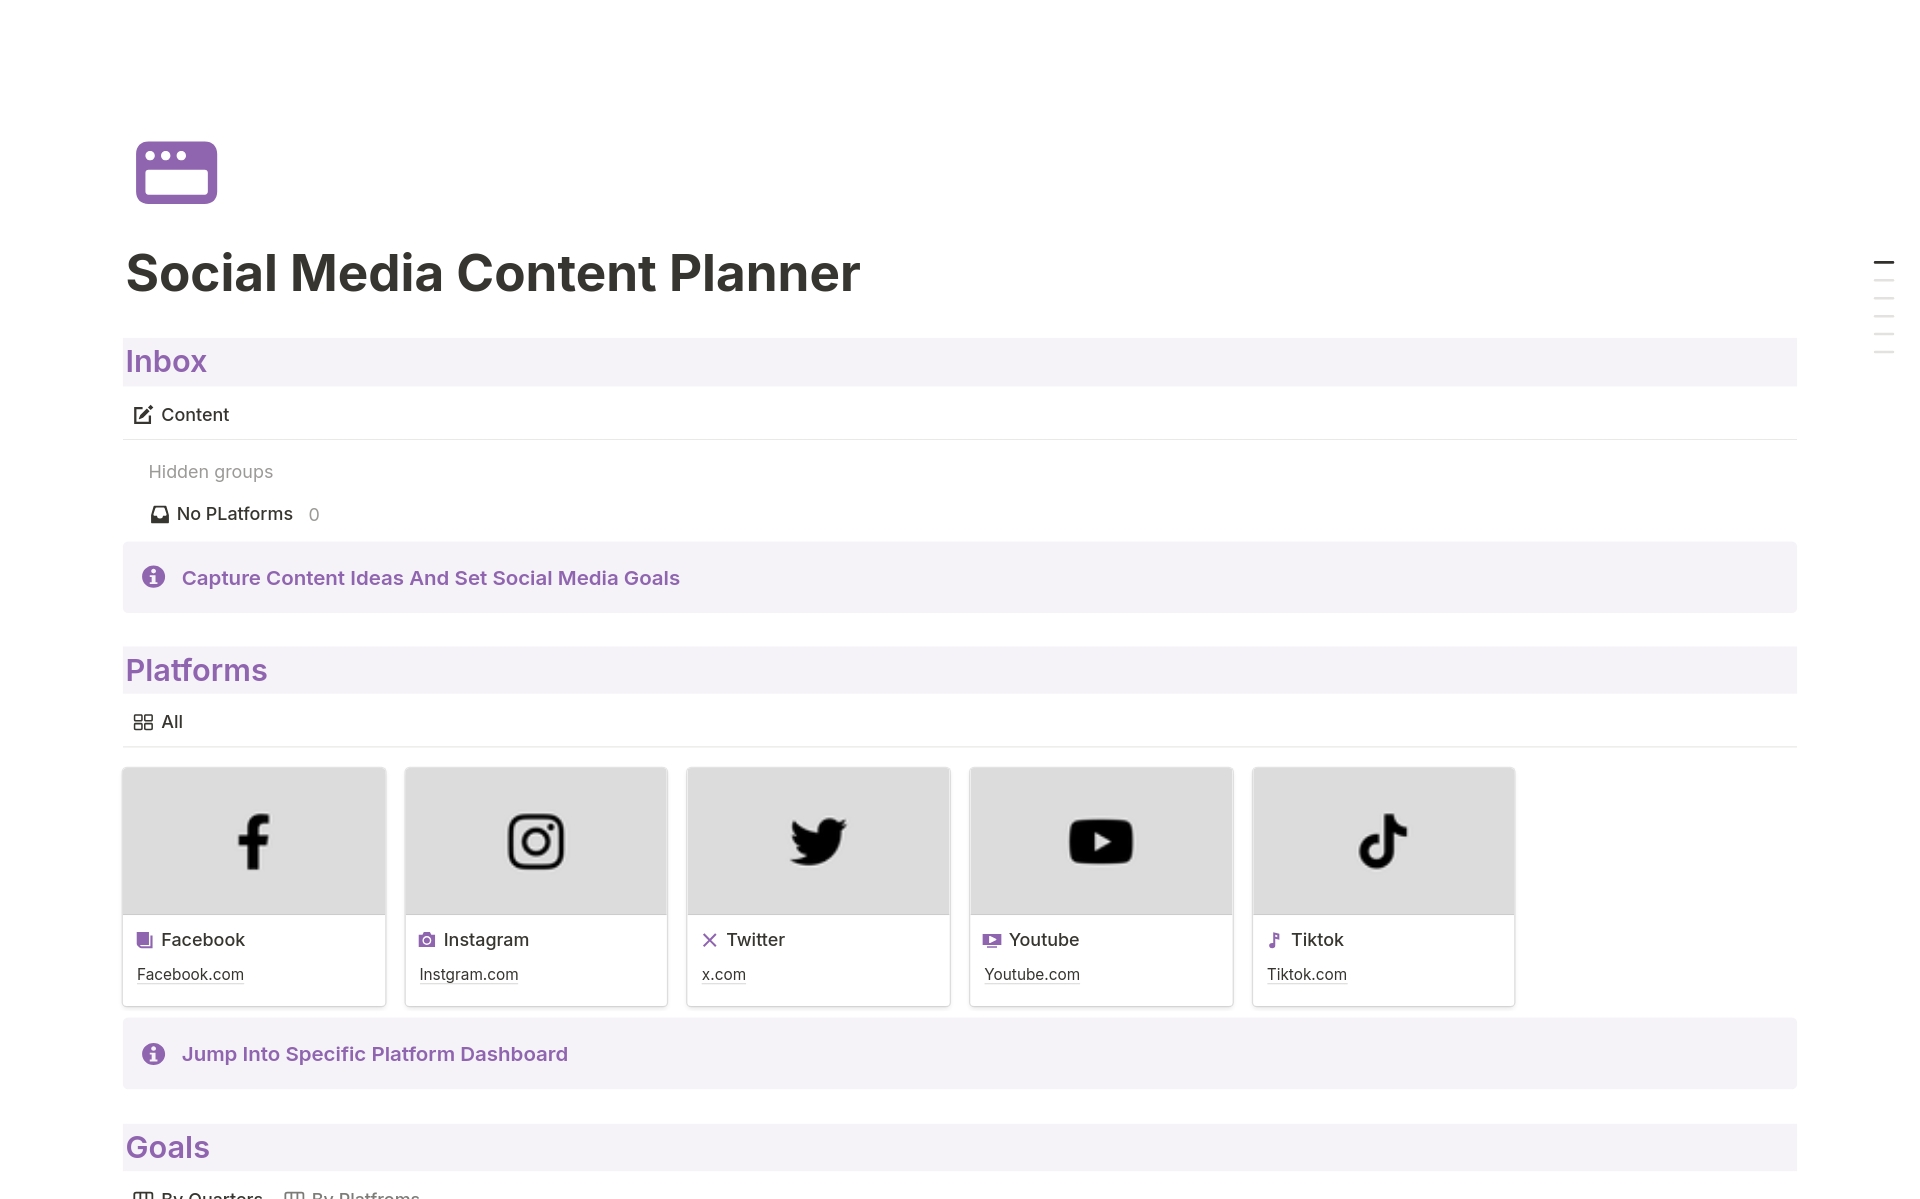The height and width of the screenshot is (1199, 1920).
Task: Click the gallery grid icon beside All
Action: pyautogui.click(x=143, y=722)
